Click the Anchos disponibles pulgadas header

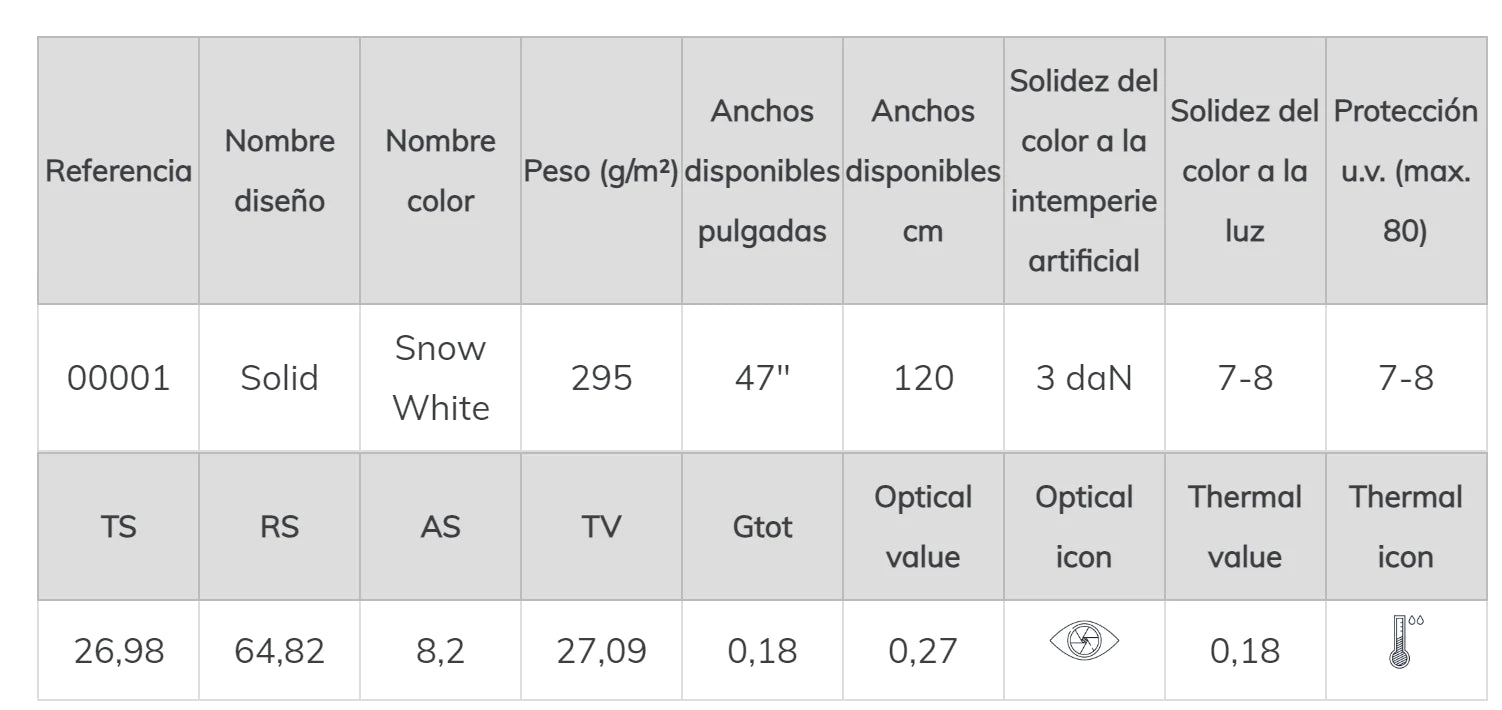click(762, 171)
